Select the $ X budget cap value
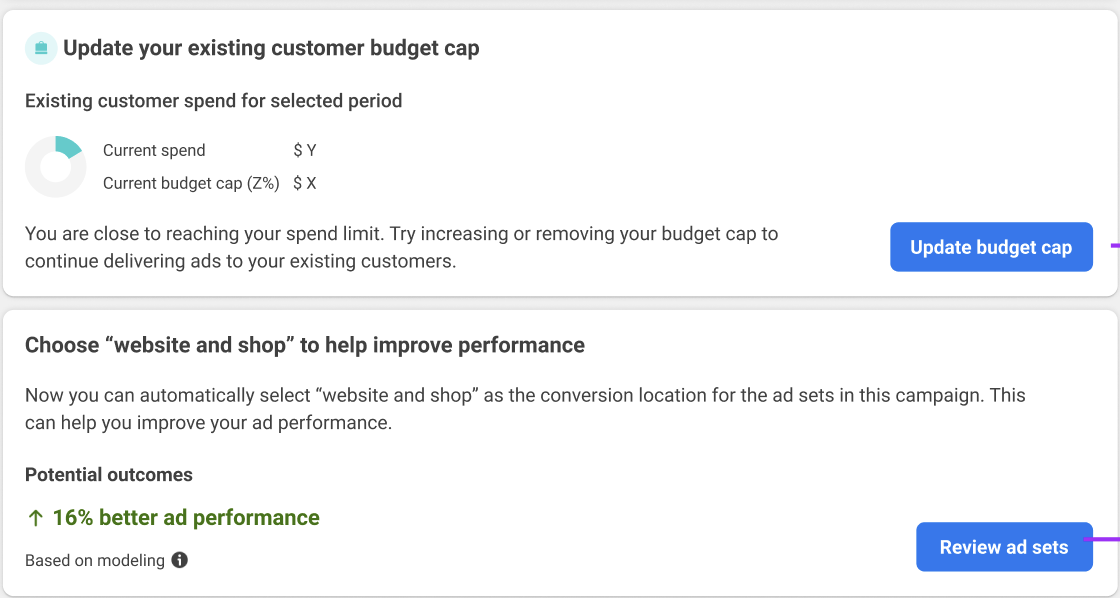Viewport: 1120px width, 598px height. (305, 184)
